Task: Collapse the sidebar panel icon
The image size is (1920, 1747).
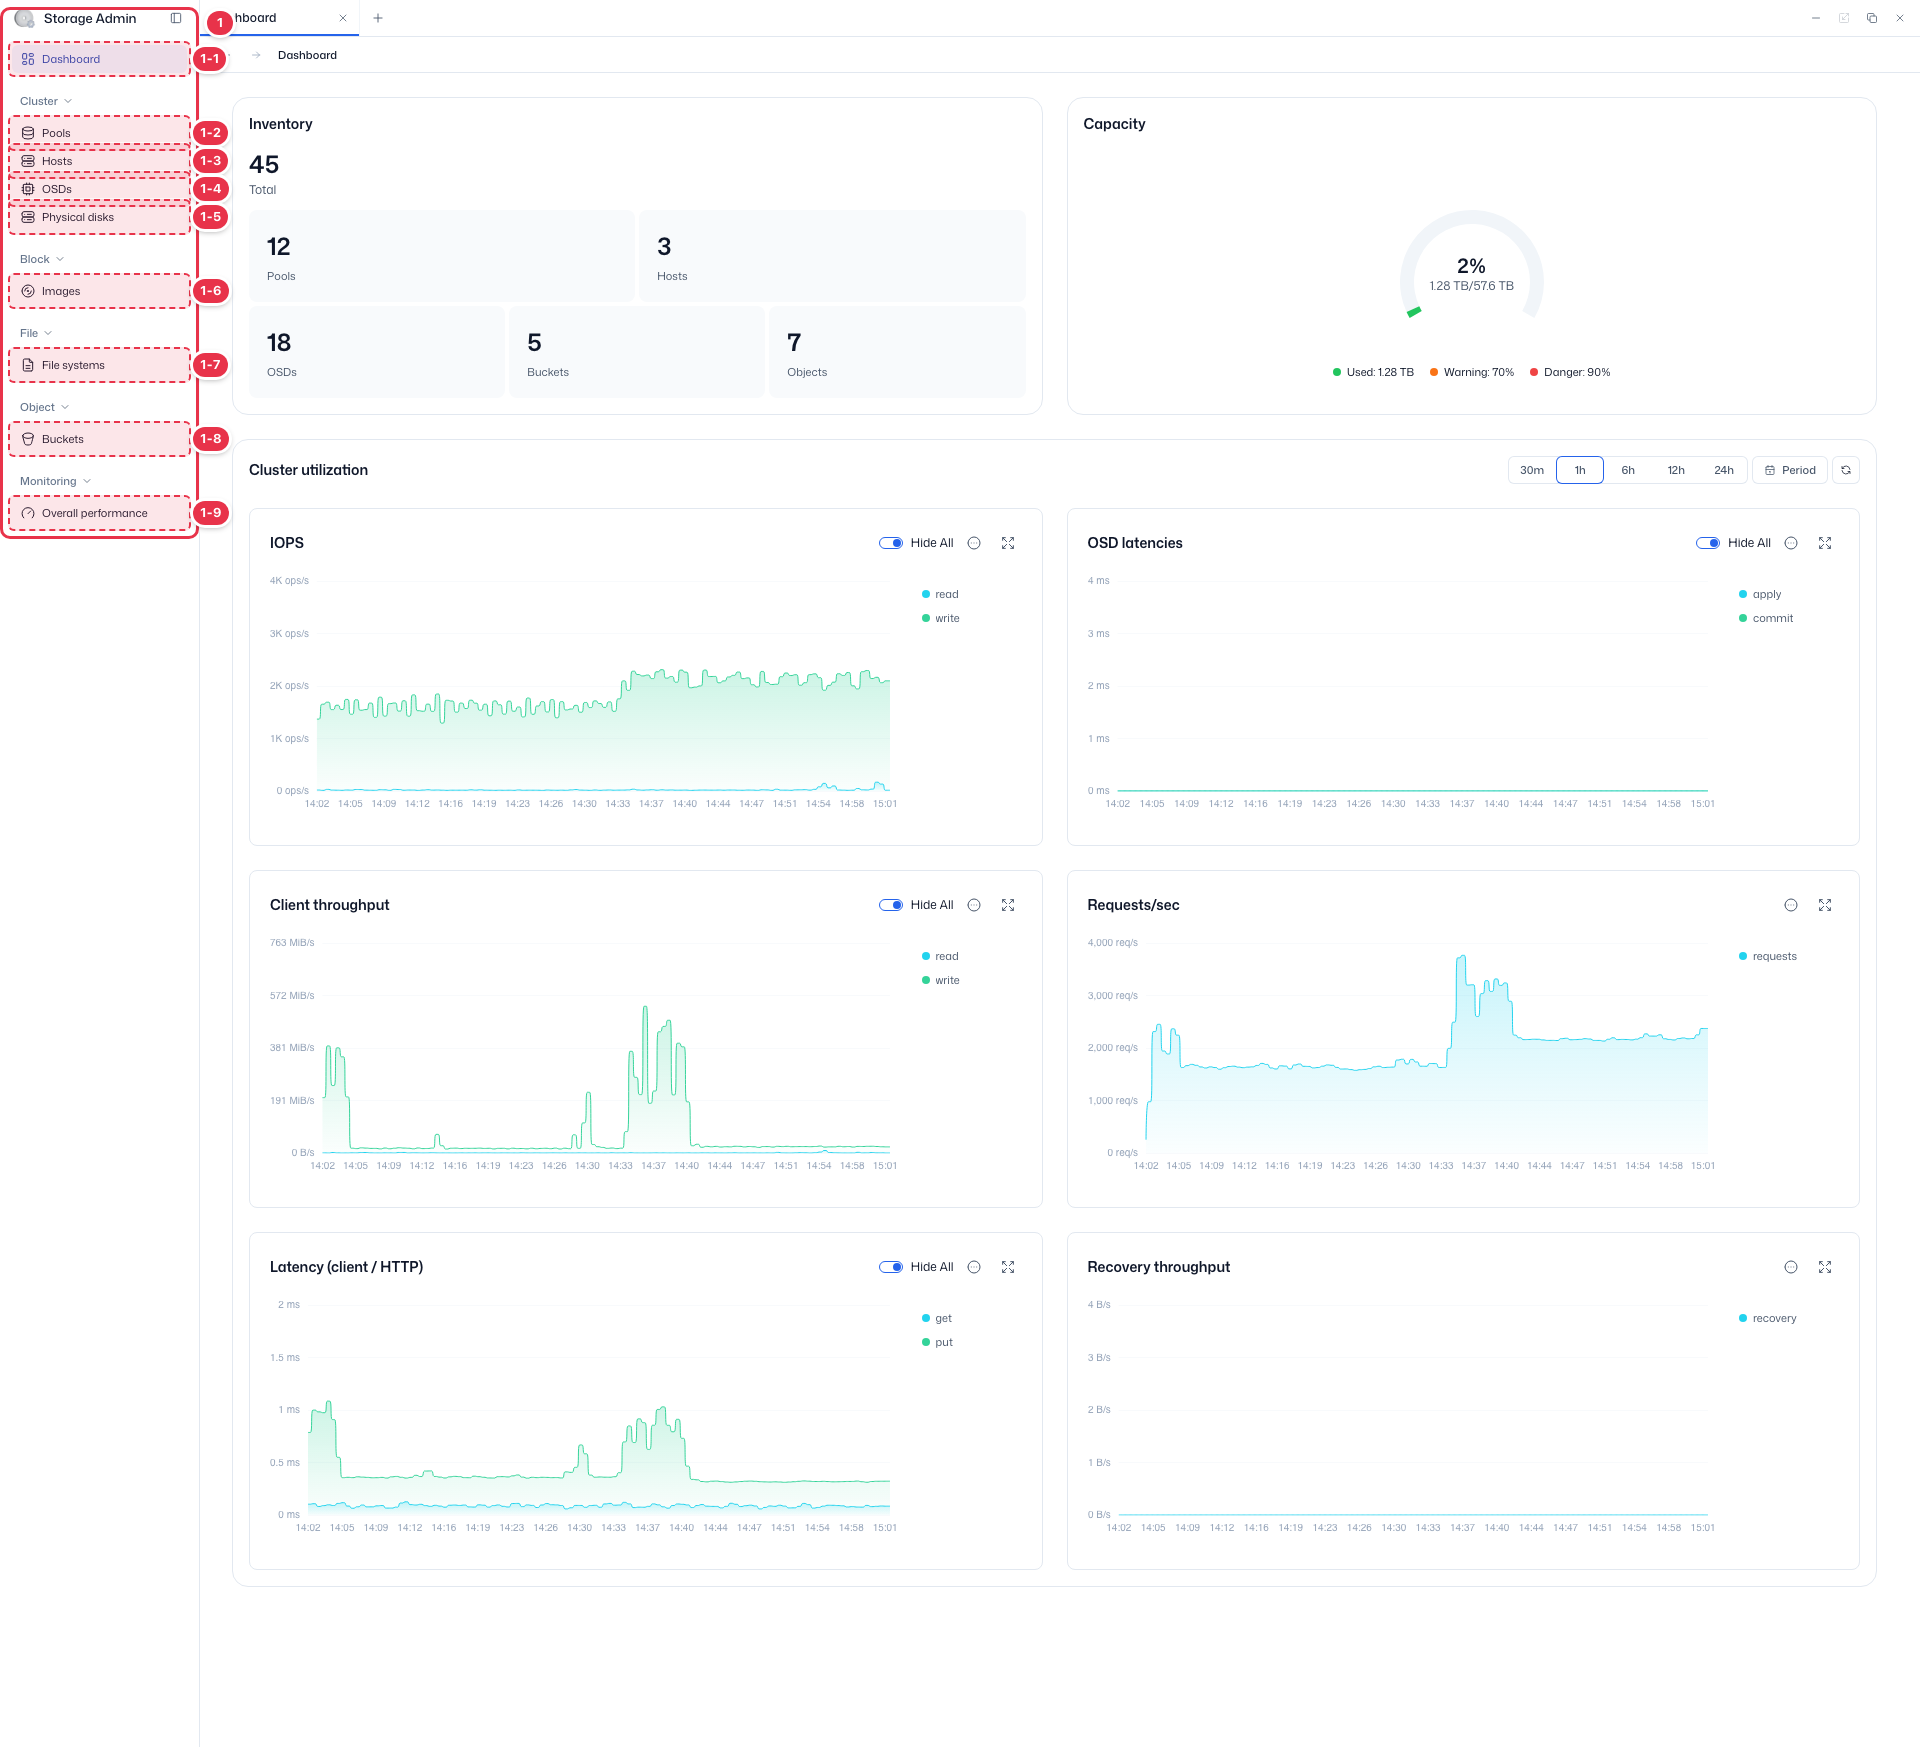Action: coord(176,18)
